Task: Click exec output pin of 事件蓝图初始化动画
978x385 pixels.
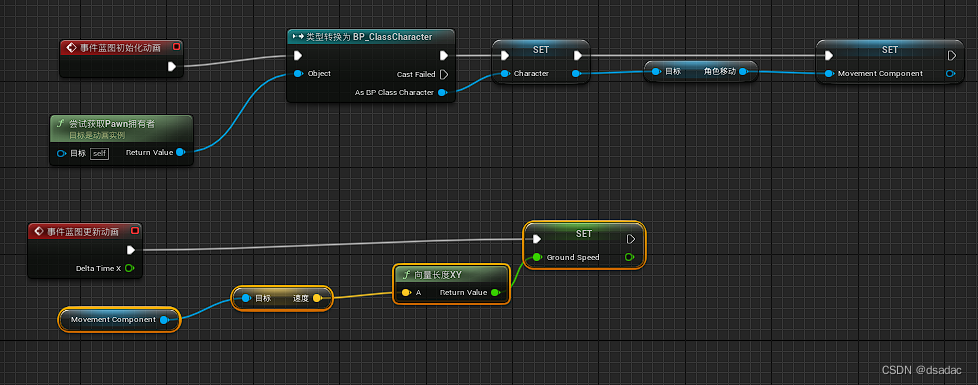Action: tap(172, 66)
